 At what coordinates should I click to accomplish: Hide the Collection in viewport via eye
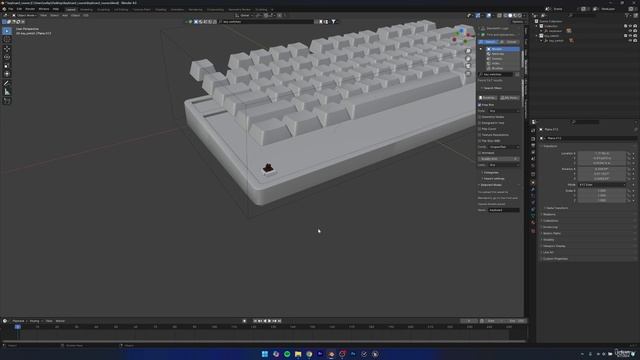(630, 26)
